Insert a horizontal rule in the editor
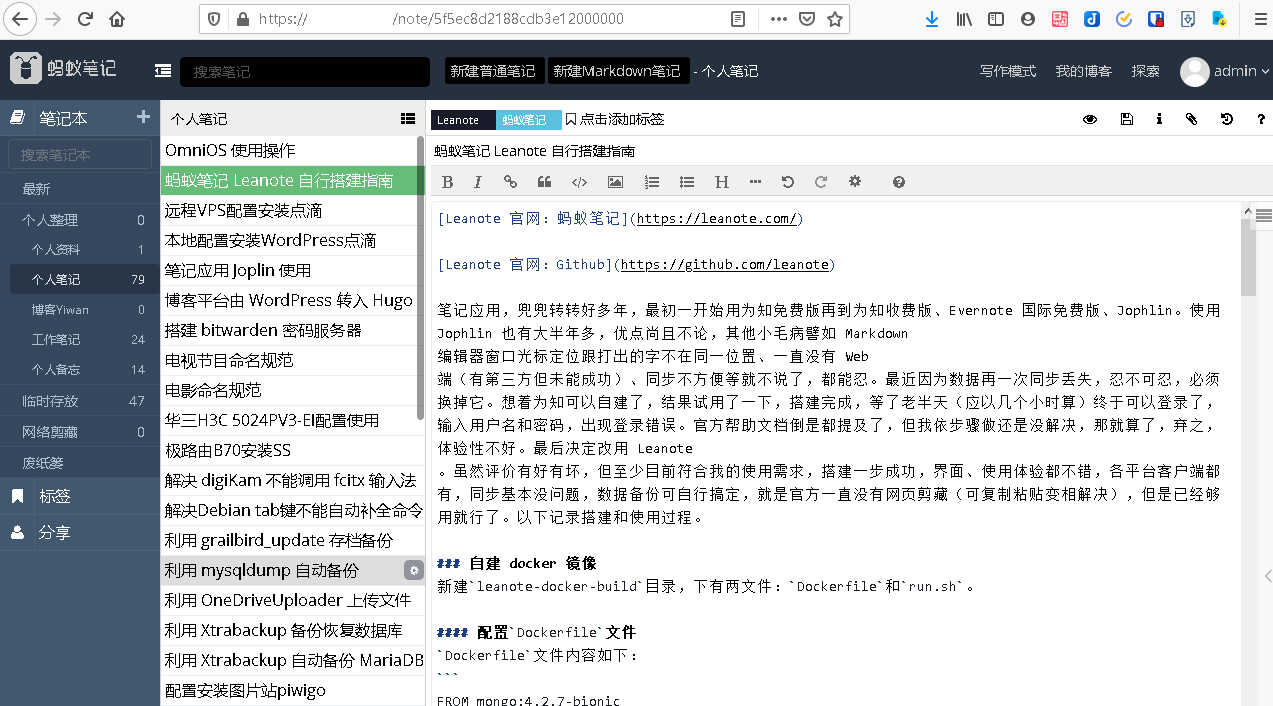Image resolution: width=1273 pixels, height=706 pixels. click(x=755, y=182)
